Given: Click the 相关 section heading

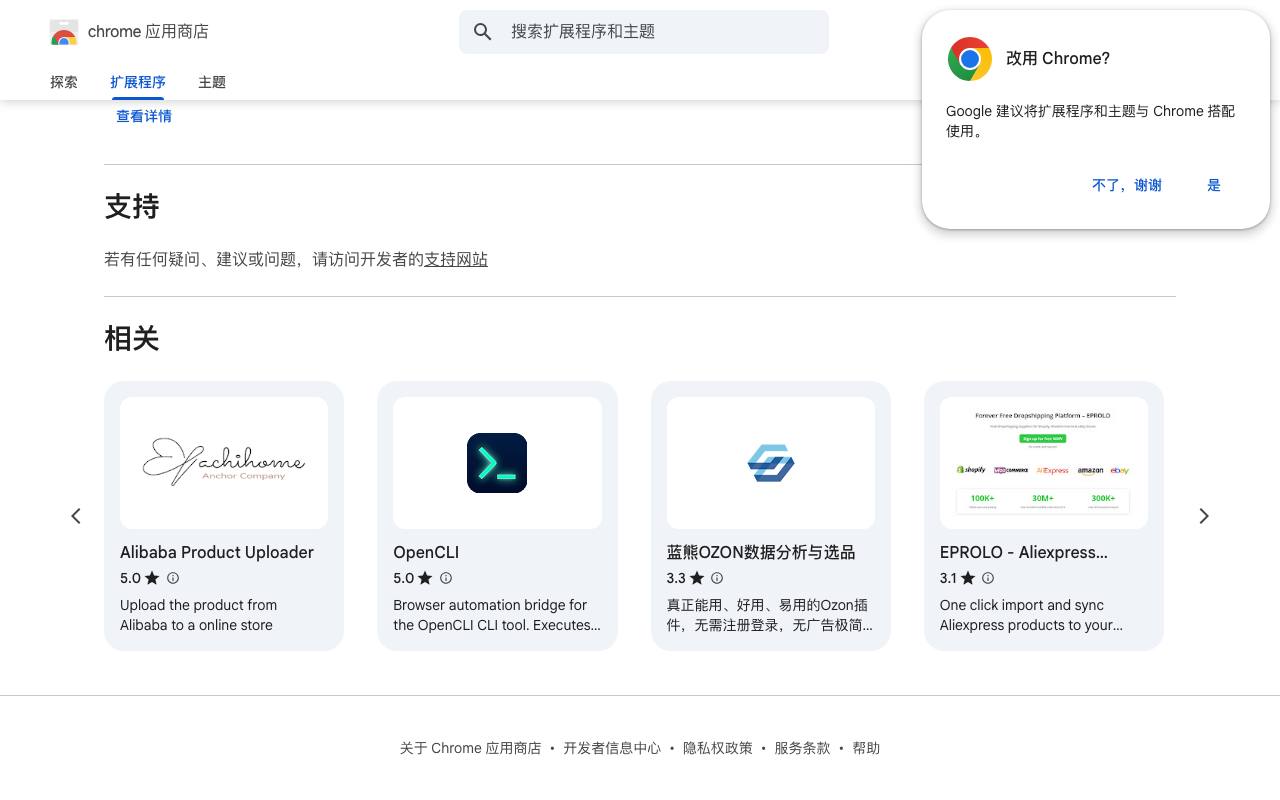Looking at the screenshot, I should pos(132,339).
